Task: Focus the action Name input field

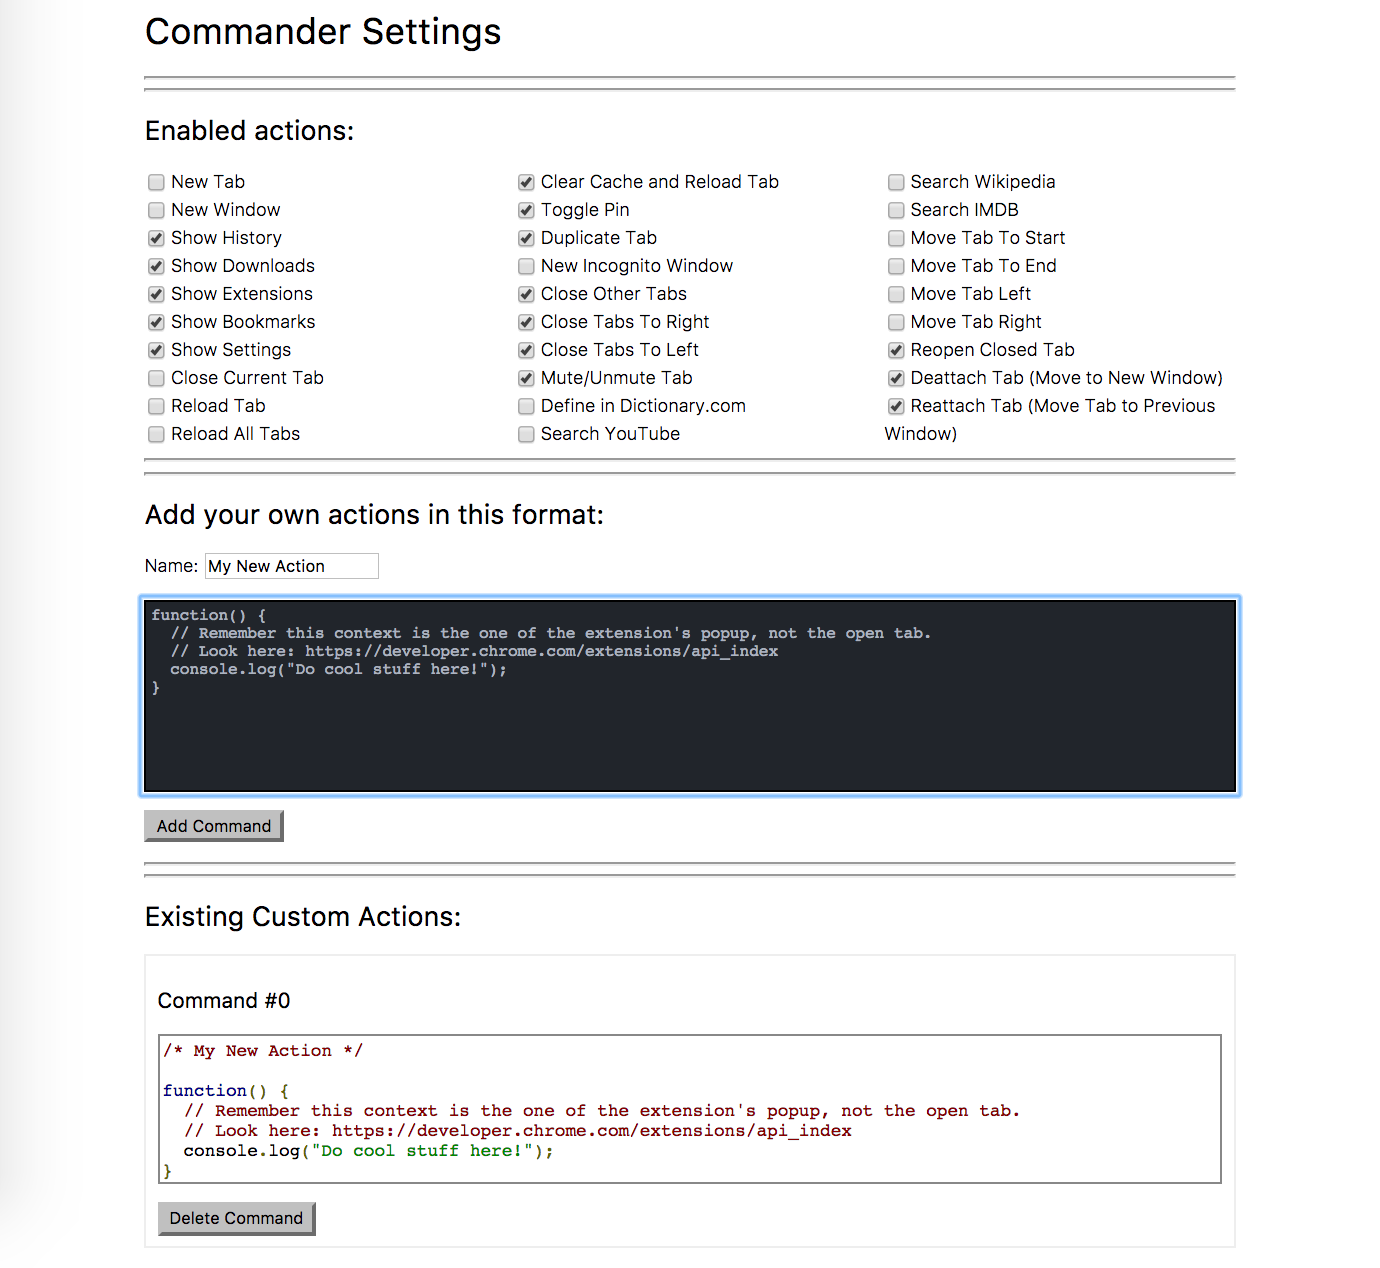Action: click(292, 566)
